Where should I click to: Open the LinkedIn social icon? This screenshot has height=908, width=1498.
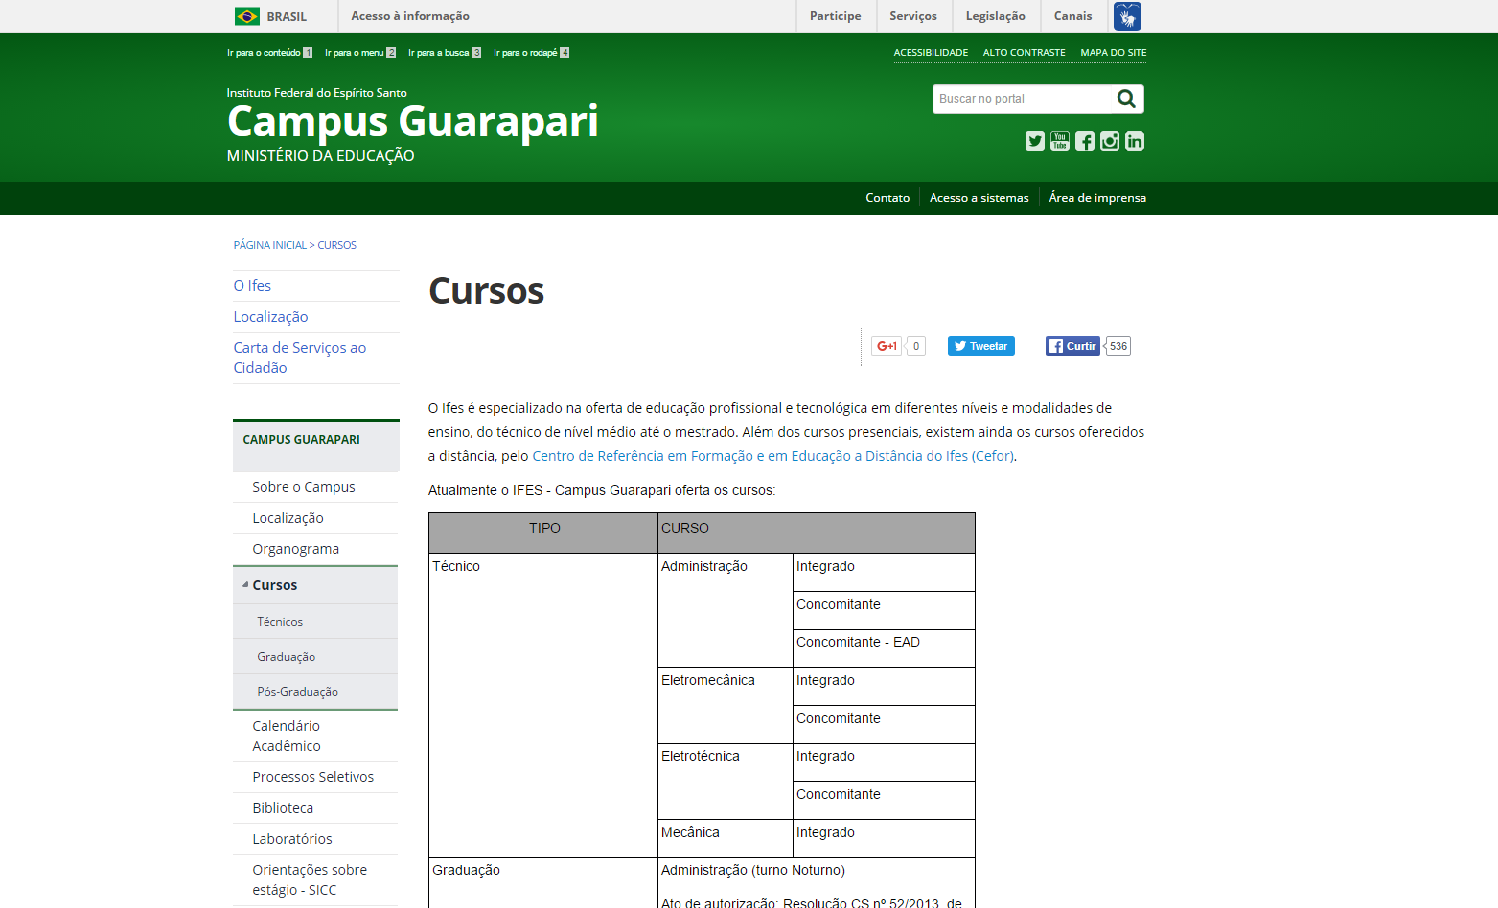coord(1134,141)
